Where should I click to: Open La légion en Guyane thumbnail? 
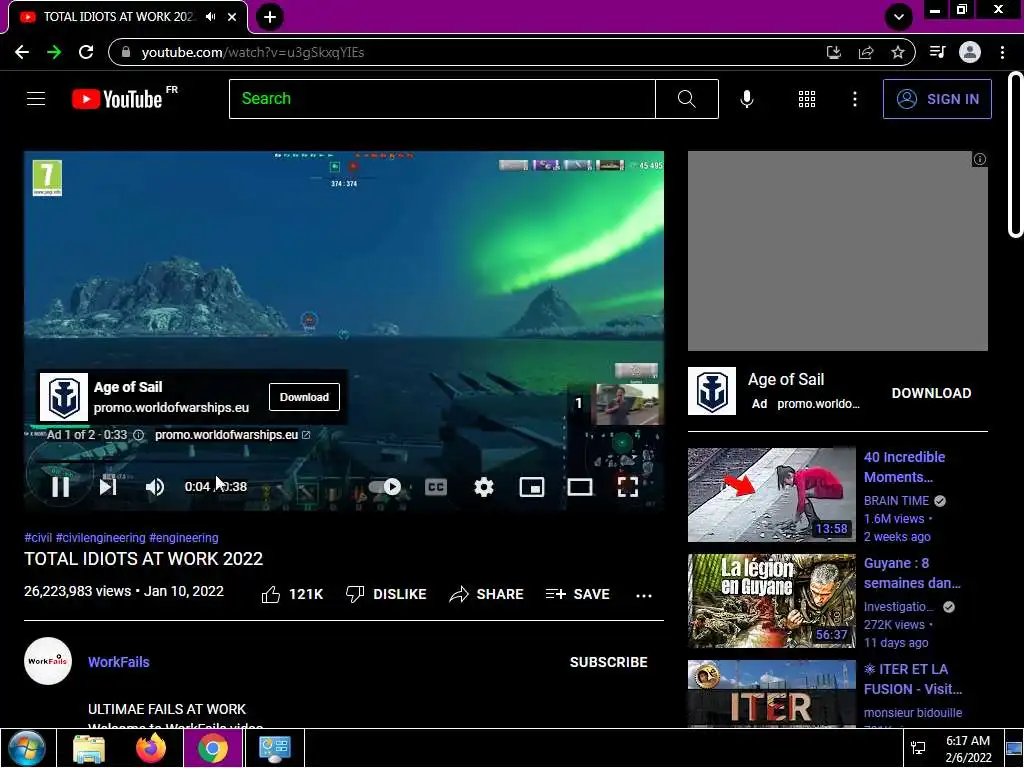click(x=771, y=601)
